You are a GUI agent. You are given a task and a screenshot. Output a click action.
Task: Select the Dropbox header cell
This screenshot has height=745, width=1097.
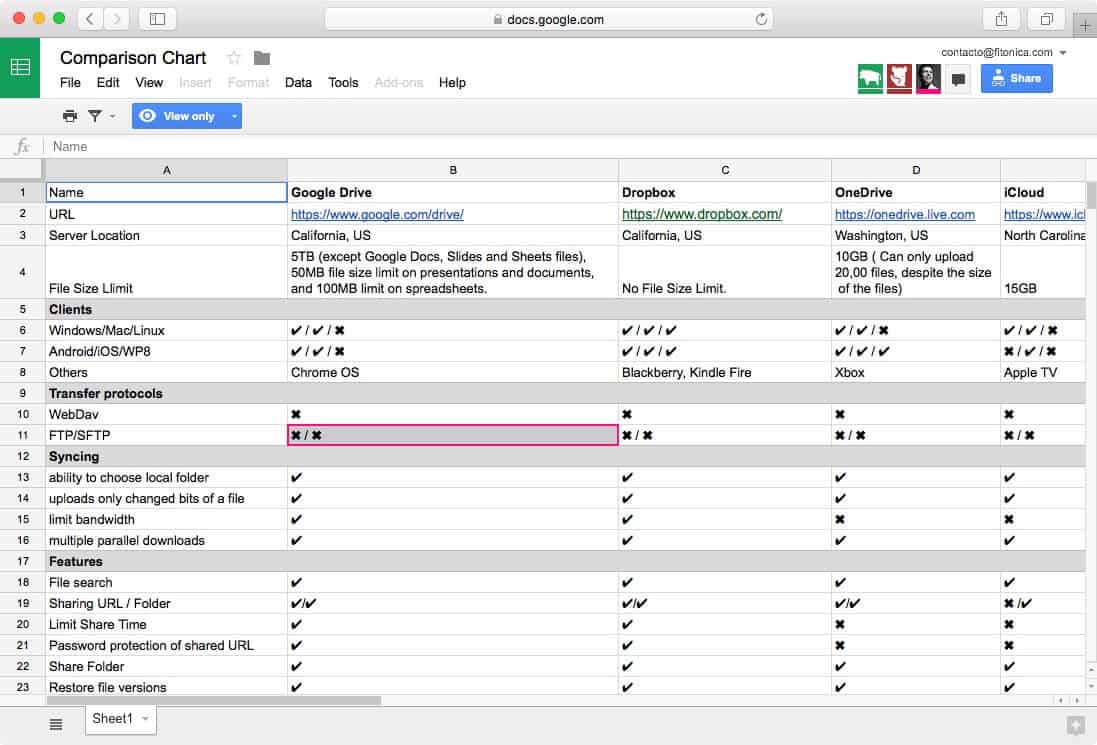(x=725, y=192)
